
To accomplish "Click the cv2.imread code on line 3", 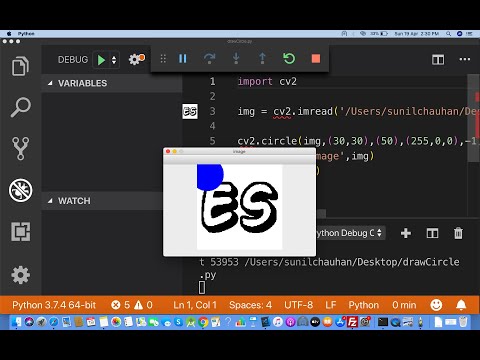I will pos(358,111).
